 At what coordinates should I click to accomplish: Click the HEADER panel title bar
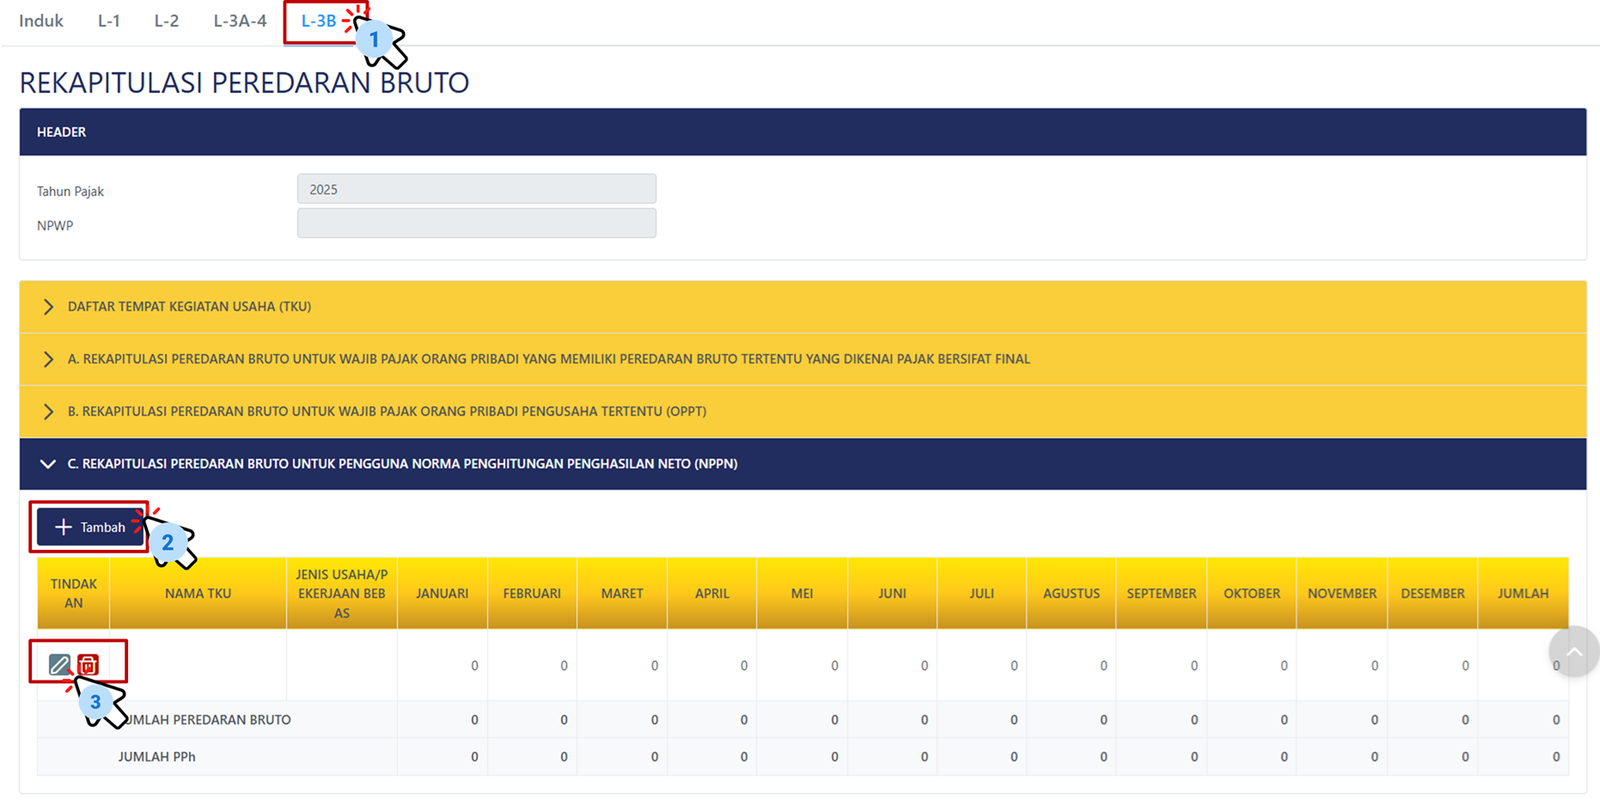[802, 132]
